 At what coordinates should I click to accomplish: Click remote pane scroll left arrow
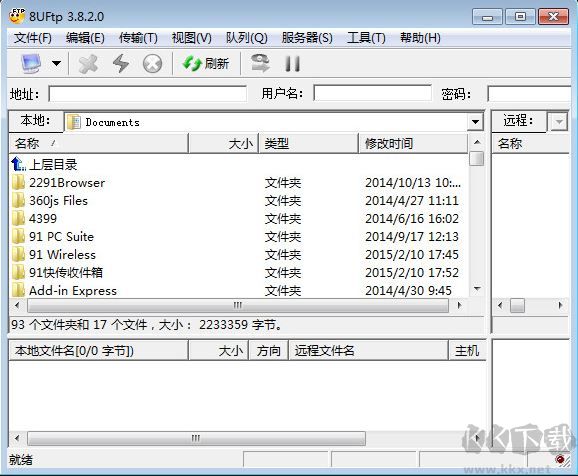(x=500, y=305)
